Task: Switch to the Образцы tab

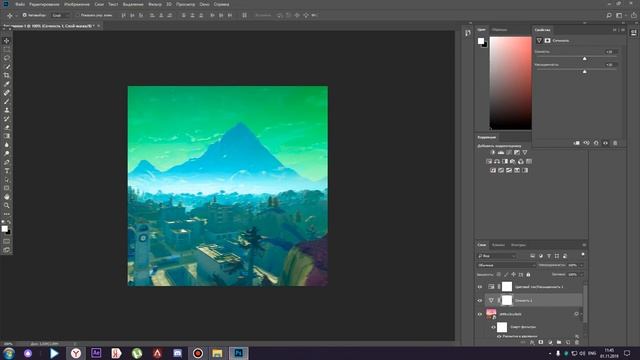Action: coord(499,30)
